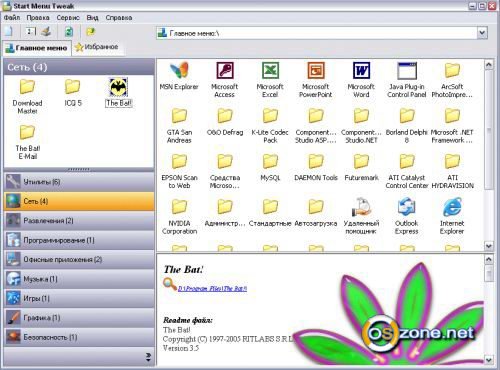Select The Bat! bat icon in Сеть panel

click(x=118, y=87)
